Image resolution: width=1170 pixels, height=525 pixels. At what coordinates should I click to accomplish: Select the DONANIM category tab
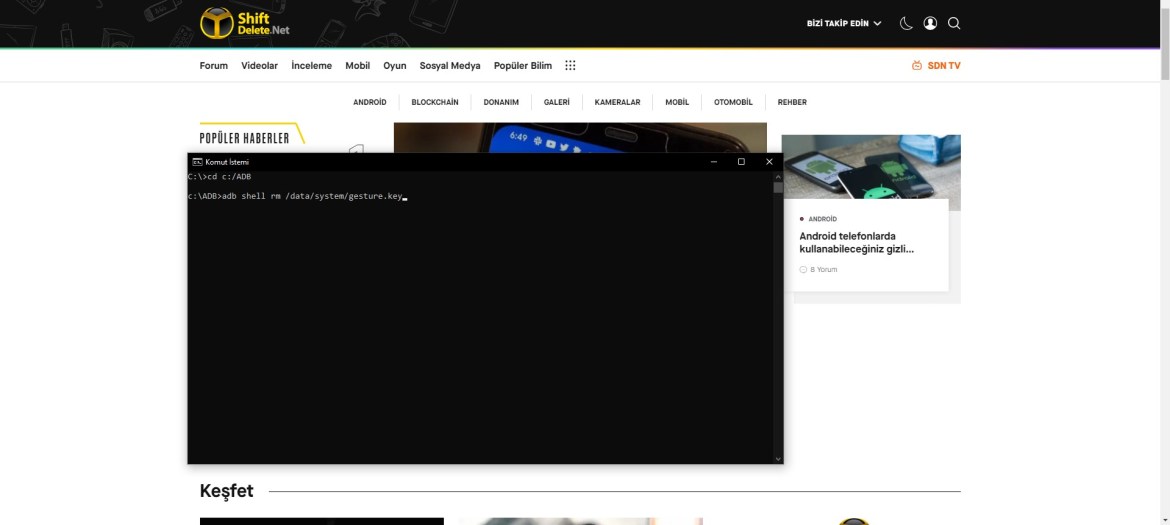point(501,102)
